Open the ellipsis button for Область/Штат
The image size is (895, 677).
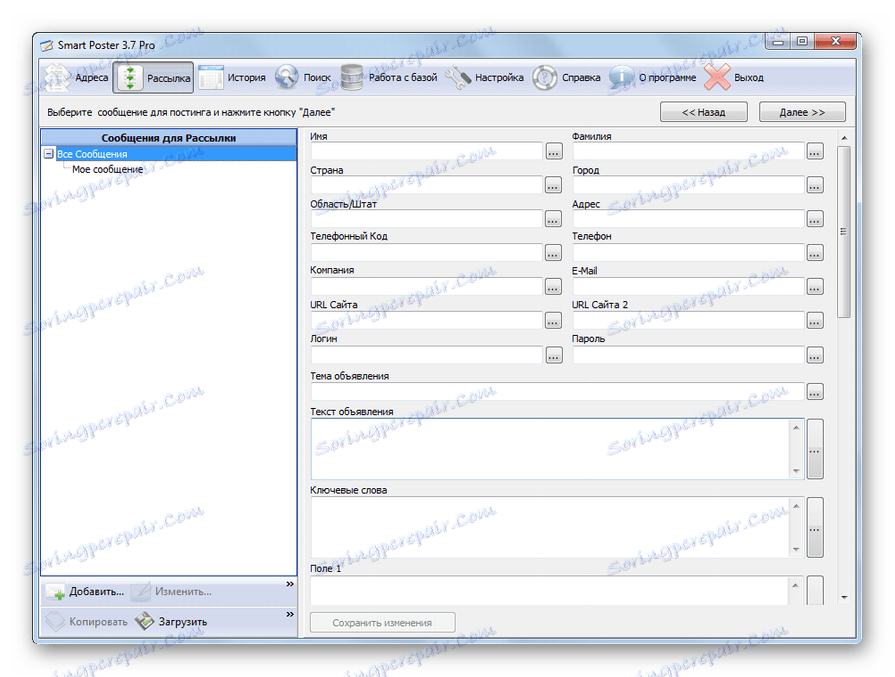(x=554, y=219)
